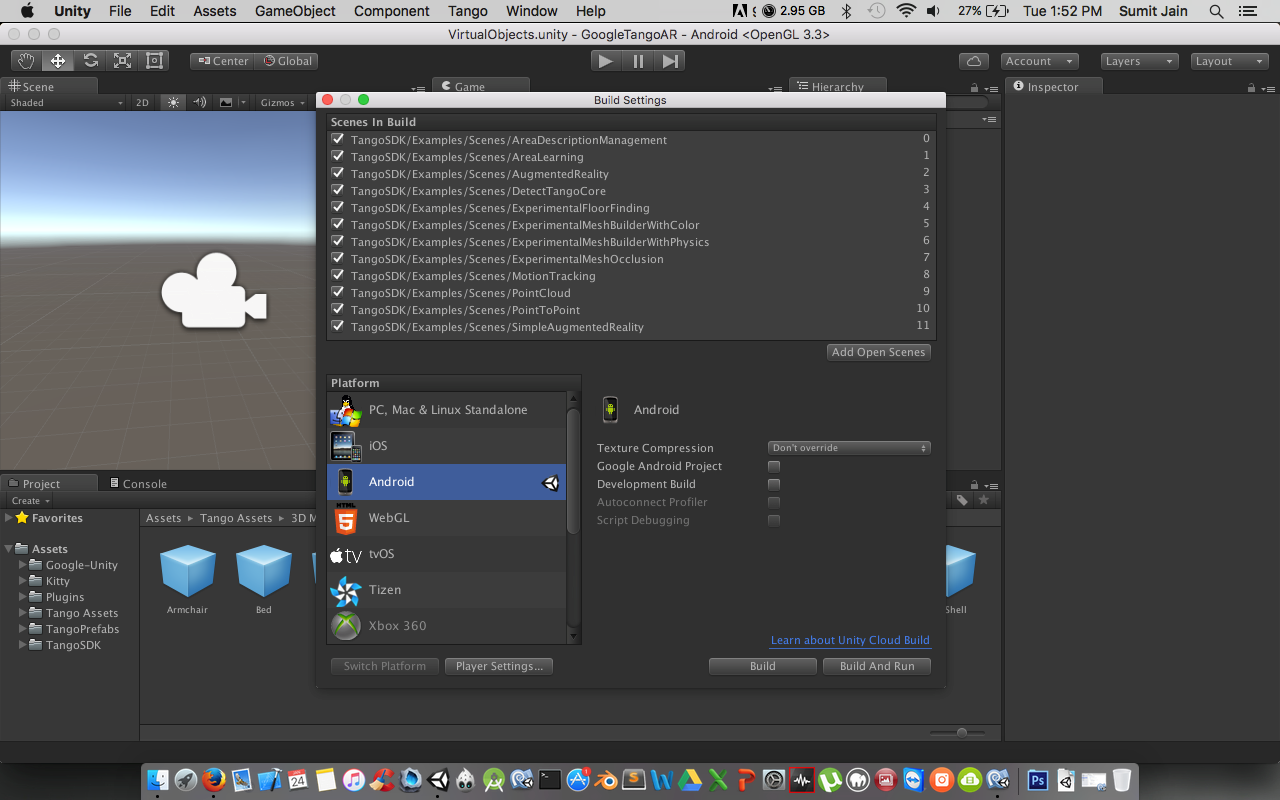Open the Learn about Unity Cloud Build link

[x=850, y=640]
